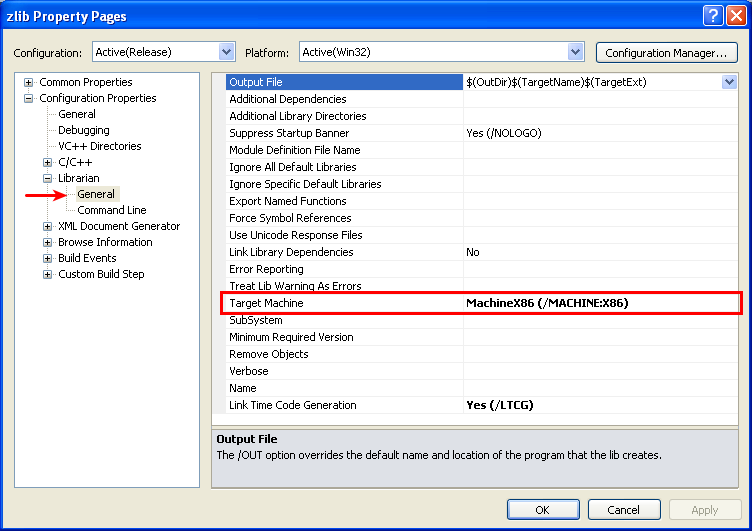Image resolution: width=752 pixels, height=531 pixels.
Task: Select the Name property row
Action: 482,388
